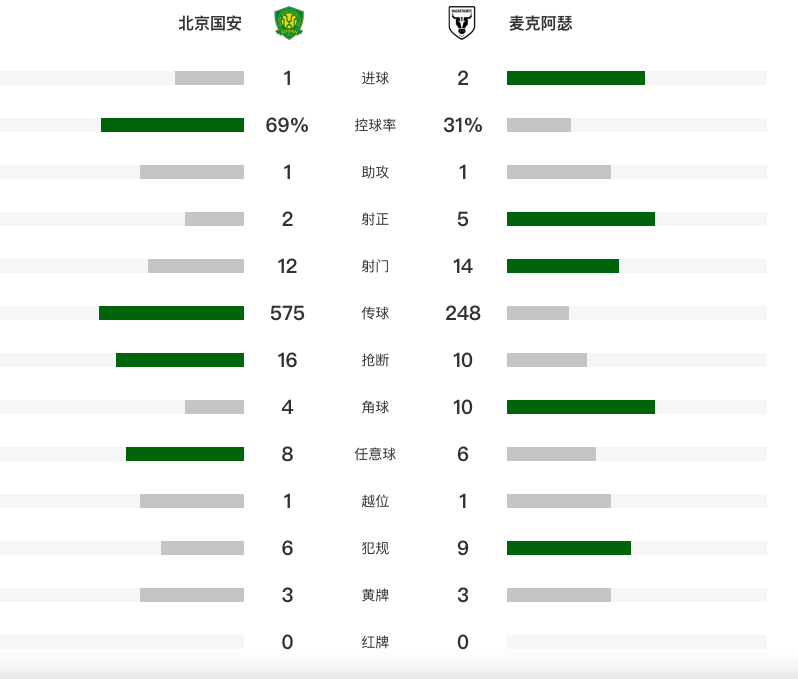Click Beijing Guoan's 575 passes value

(287, 313)
